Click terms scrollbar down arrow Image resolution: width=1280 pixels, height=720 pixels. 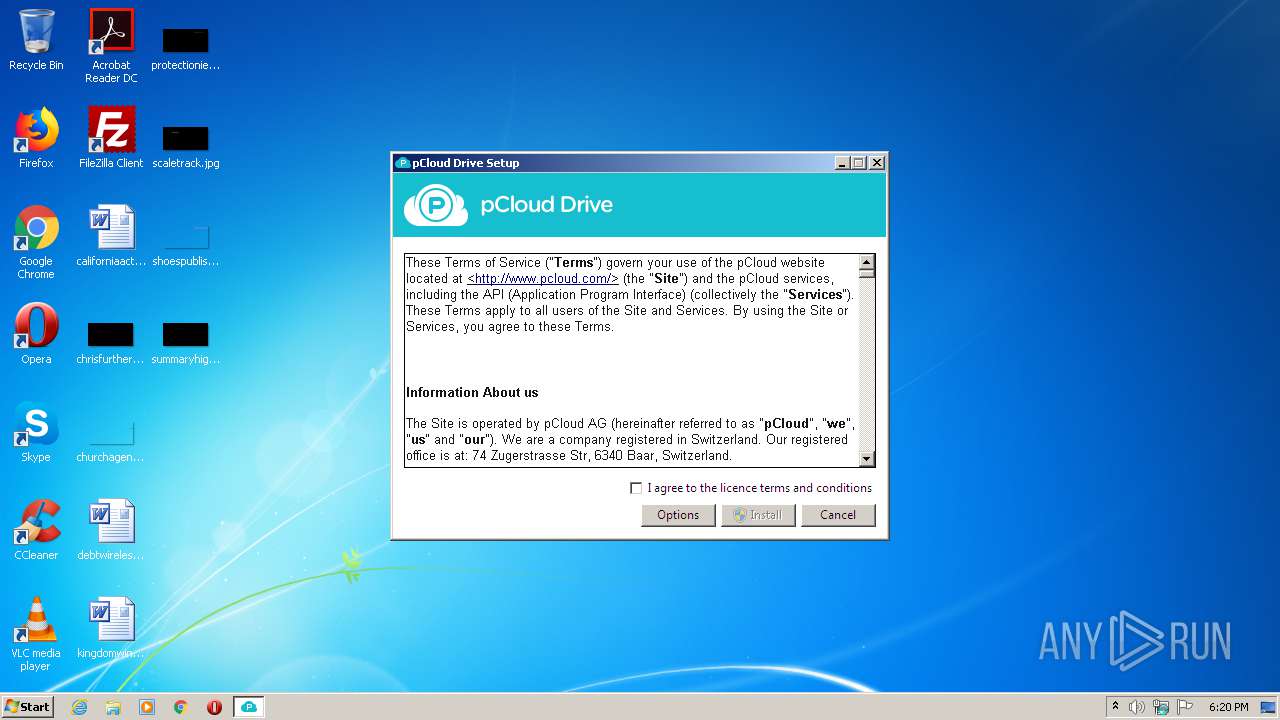click(867, 459)
